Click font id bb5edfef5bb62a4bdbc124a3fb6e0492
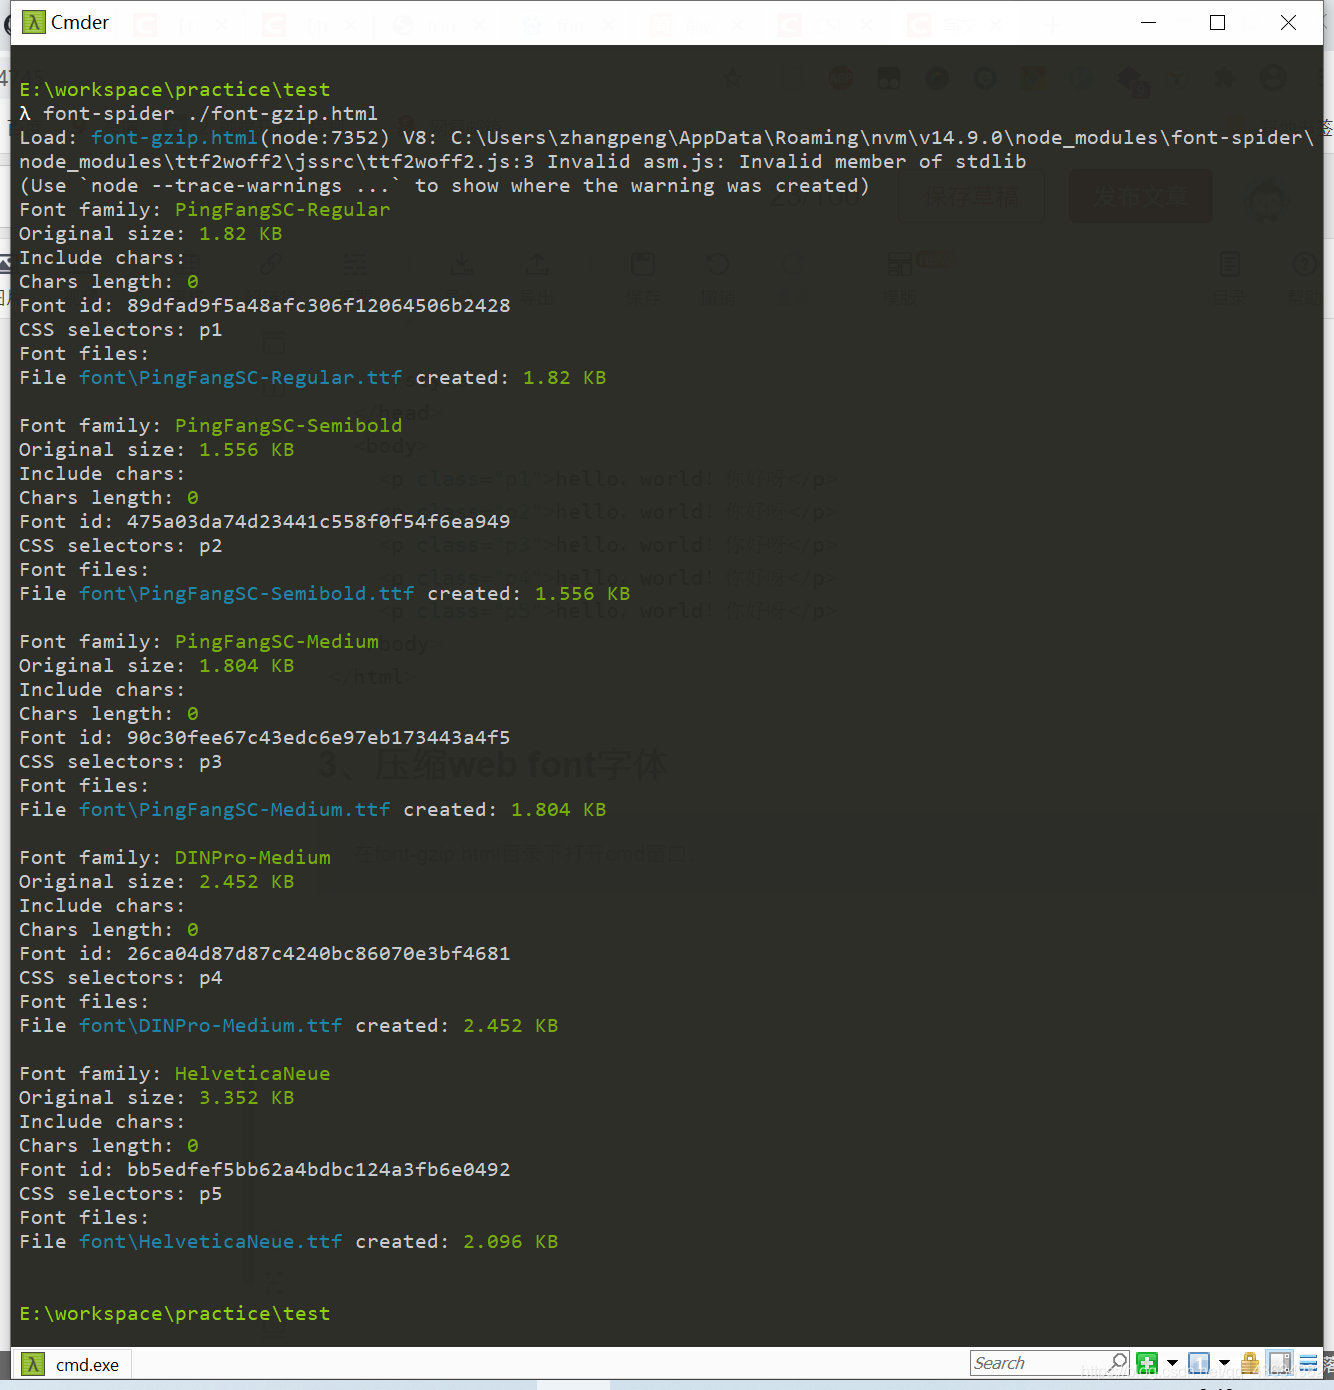The height and width of the screenshot is (1390, 1334). point(318,1169)
